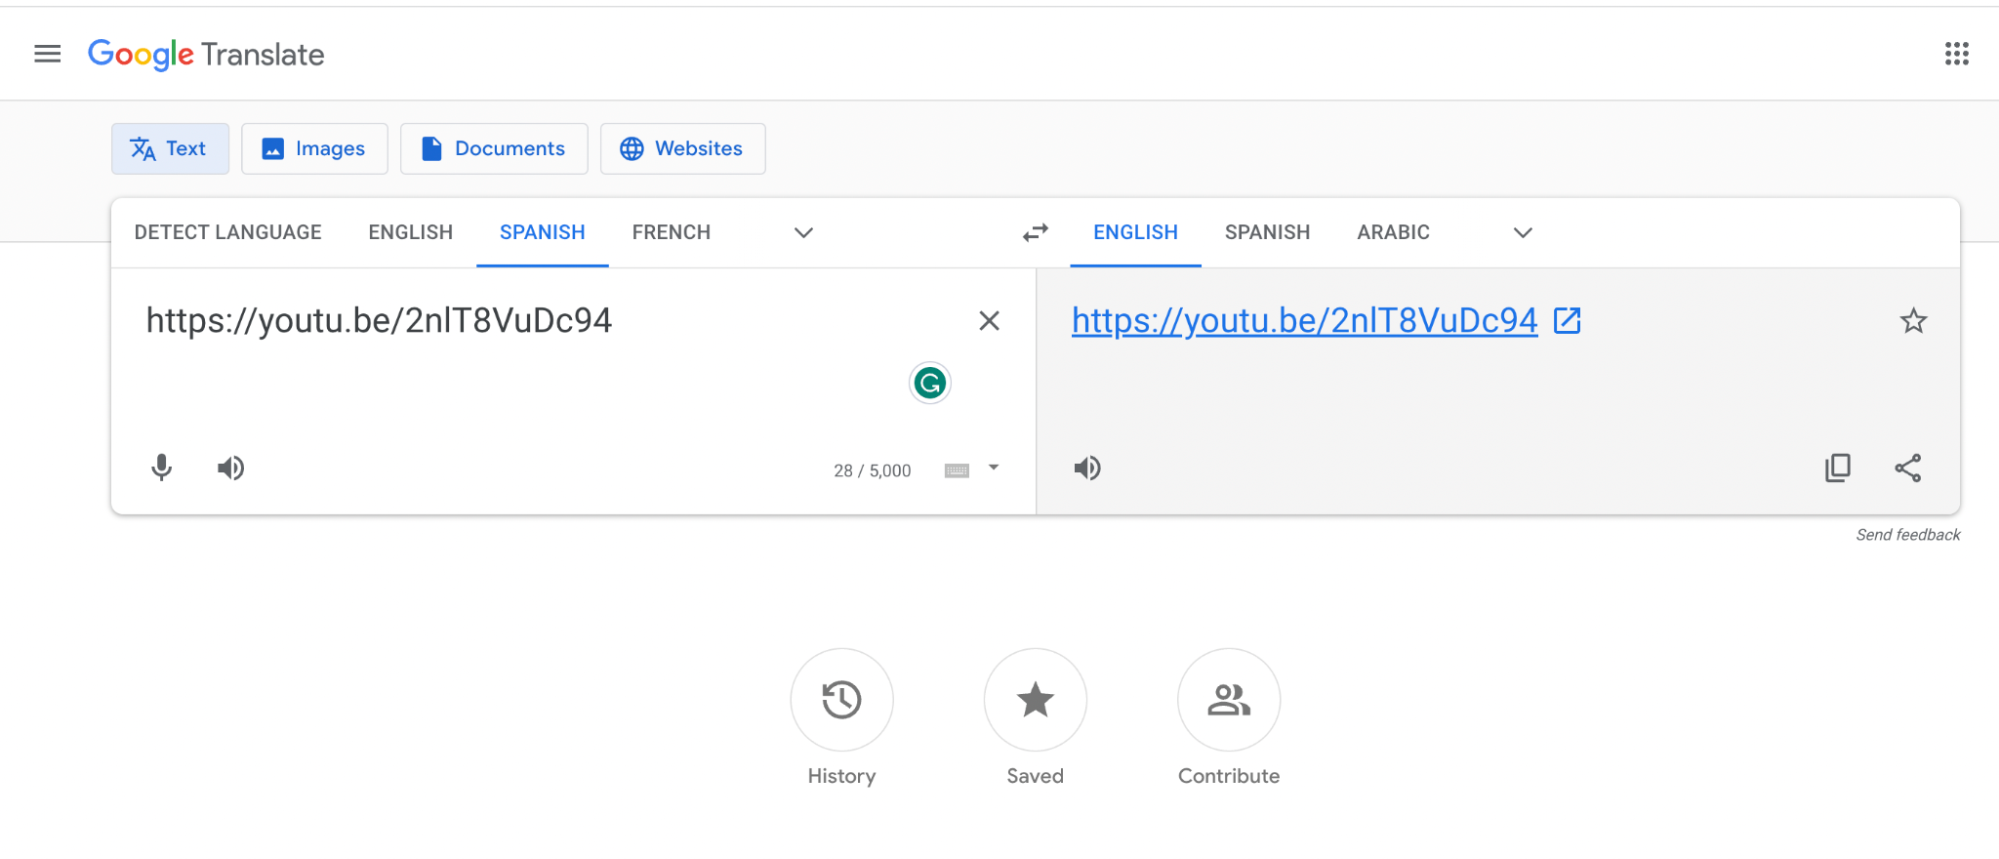Swap source and target languages
This screenshot has height=859, width=1999.
pyautogui.click(x=1035, y=233)
